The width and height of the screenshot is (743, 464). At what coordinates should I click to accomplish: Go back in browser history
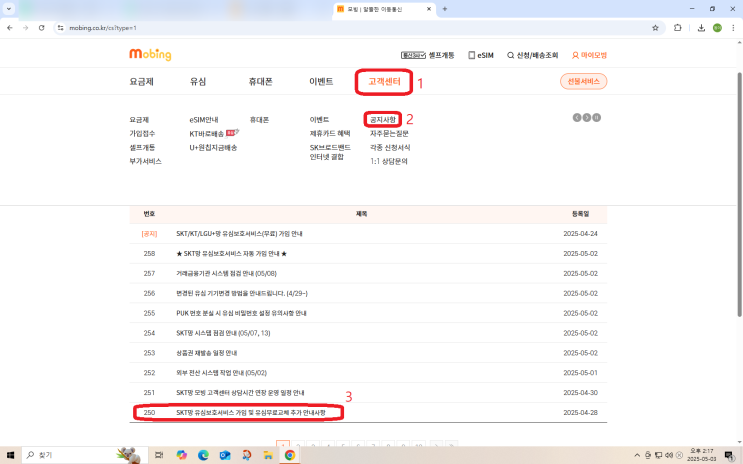tap(10, 28)
